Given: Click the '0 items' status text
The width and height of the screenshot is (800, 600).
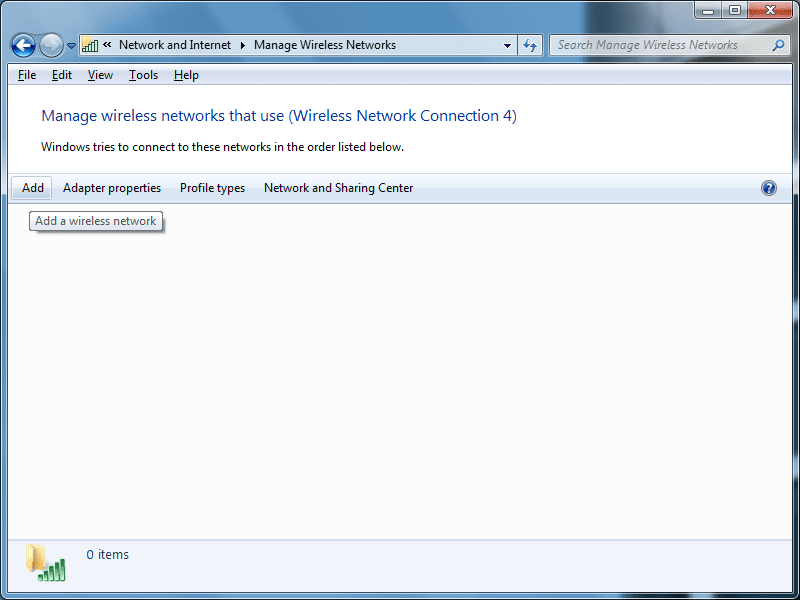Looking at the screenshot, I should coord(108,555).
